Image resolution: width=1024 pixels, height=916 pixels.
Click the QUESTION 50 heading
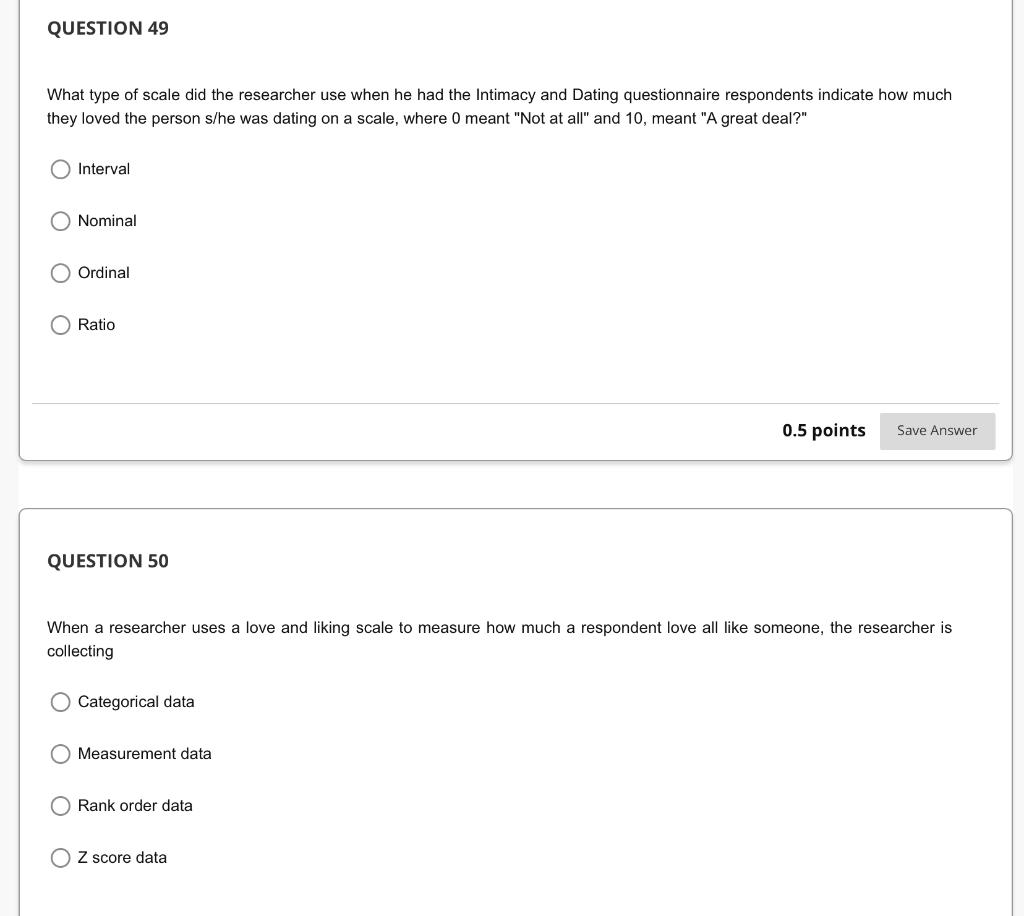click(x=107, y=561)
